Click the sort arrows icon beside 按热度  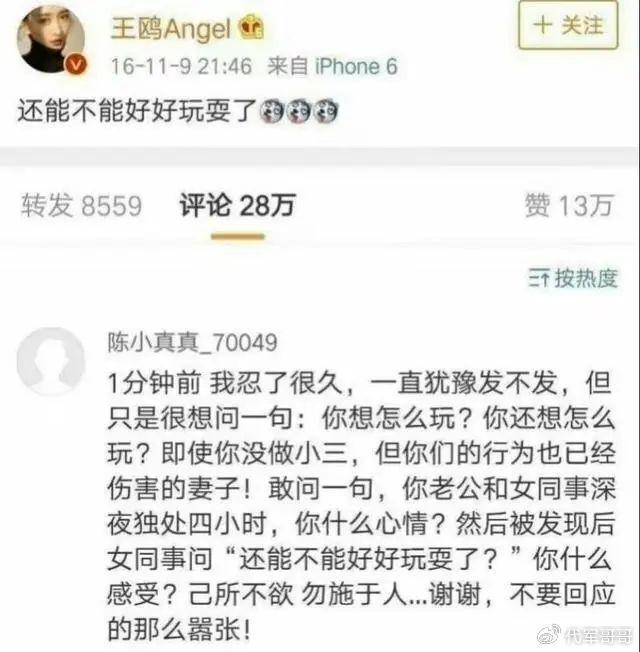tap(539, 278)
